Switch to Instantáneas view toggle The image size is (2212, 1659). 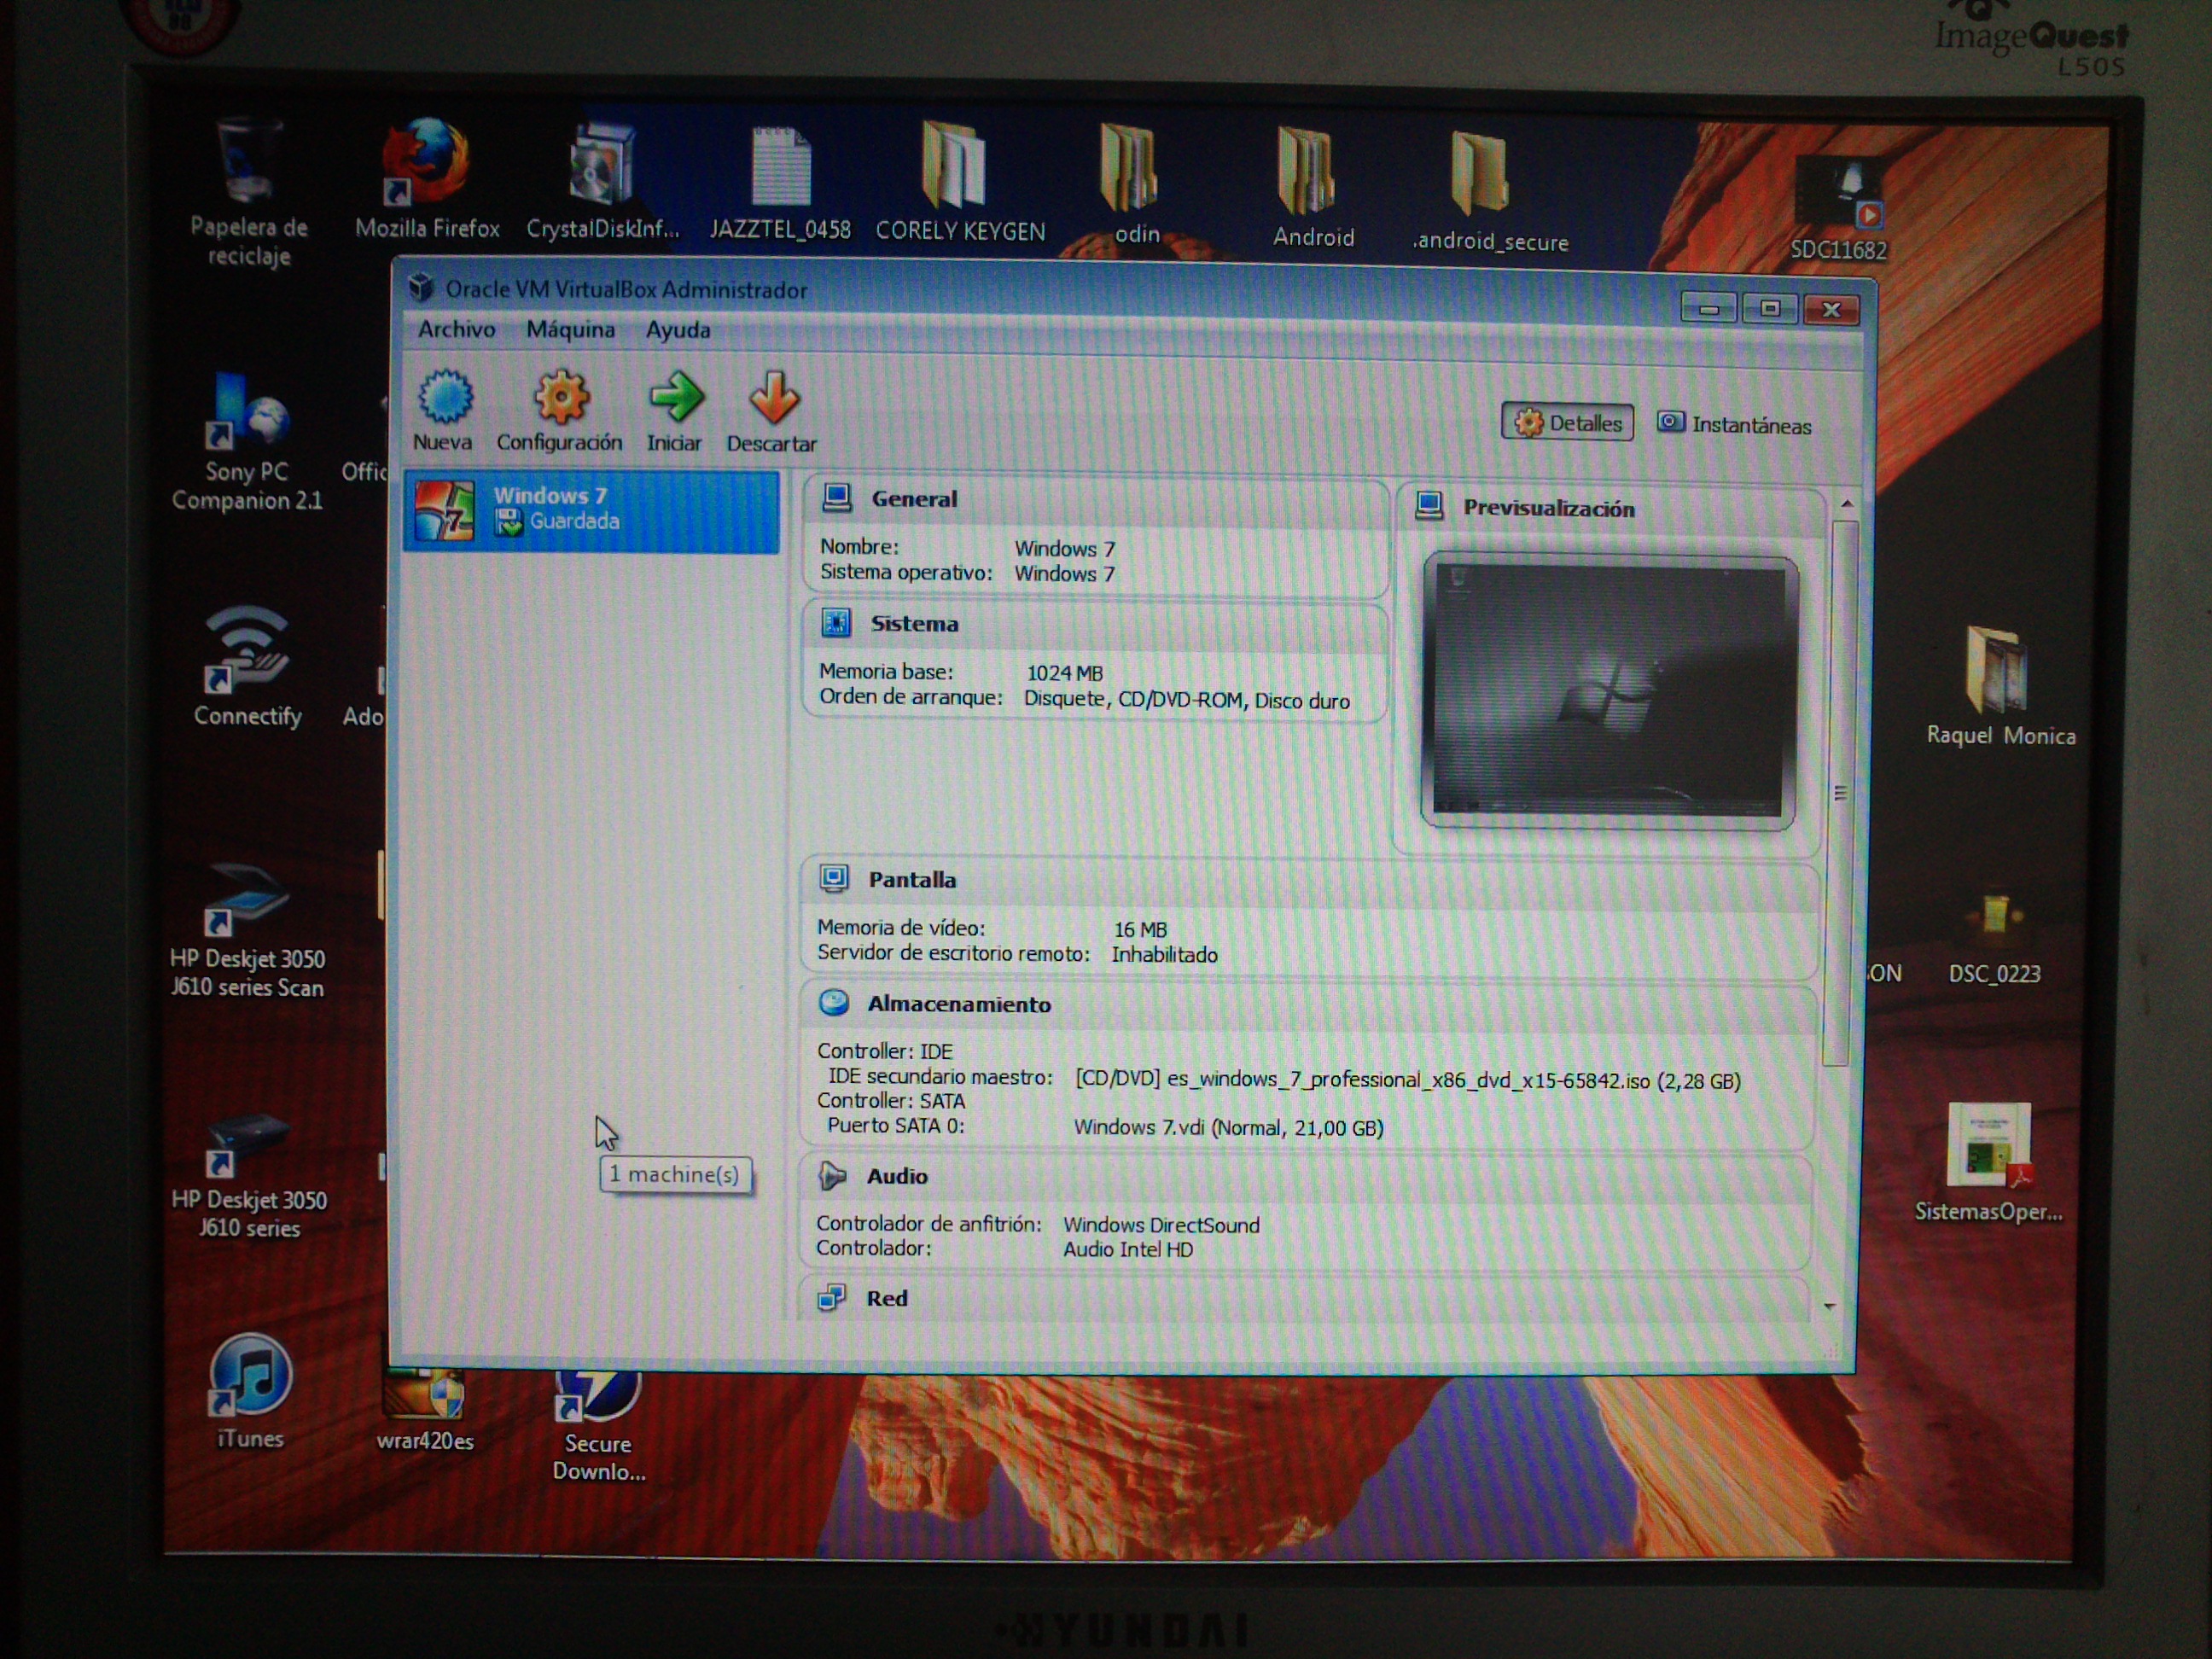pos(1735,425)
